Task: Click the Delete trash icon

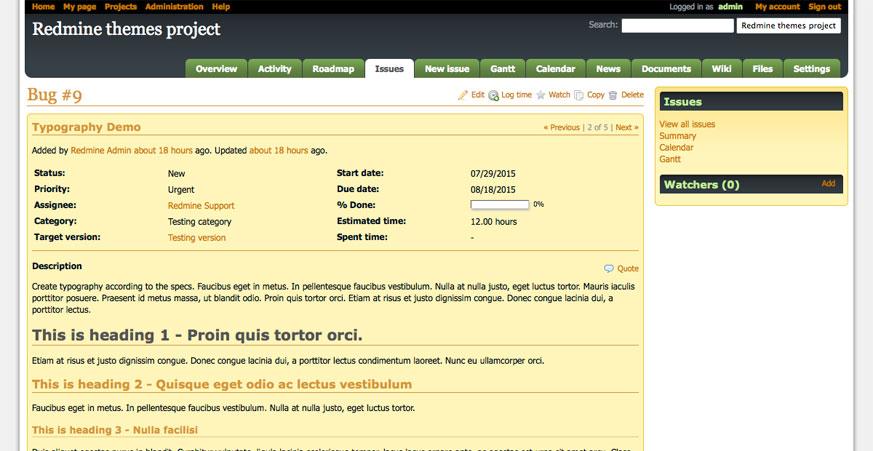Action: (613, 95)
